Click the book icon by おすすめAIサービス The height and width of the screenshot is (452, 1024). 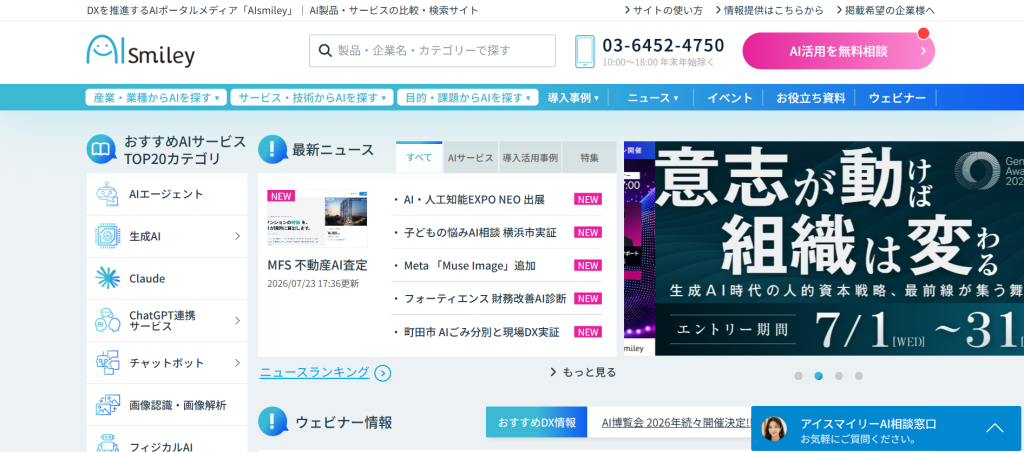(x=101, y=150)
